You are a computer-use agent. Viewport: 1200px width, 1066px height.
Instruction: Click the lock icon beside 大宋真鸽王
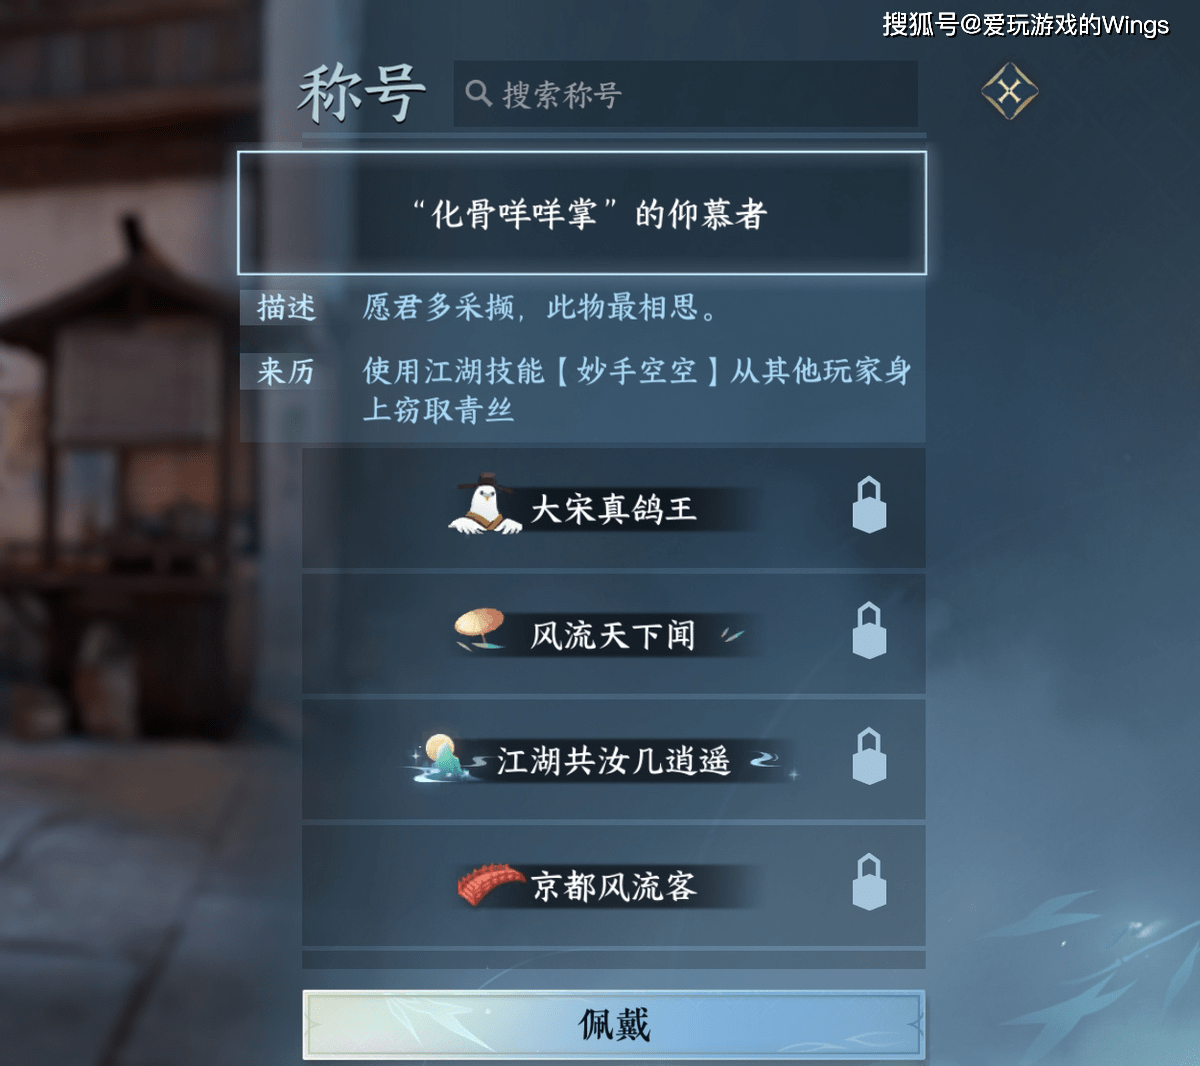pyautogui.click(x=869, y=505)
